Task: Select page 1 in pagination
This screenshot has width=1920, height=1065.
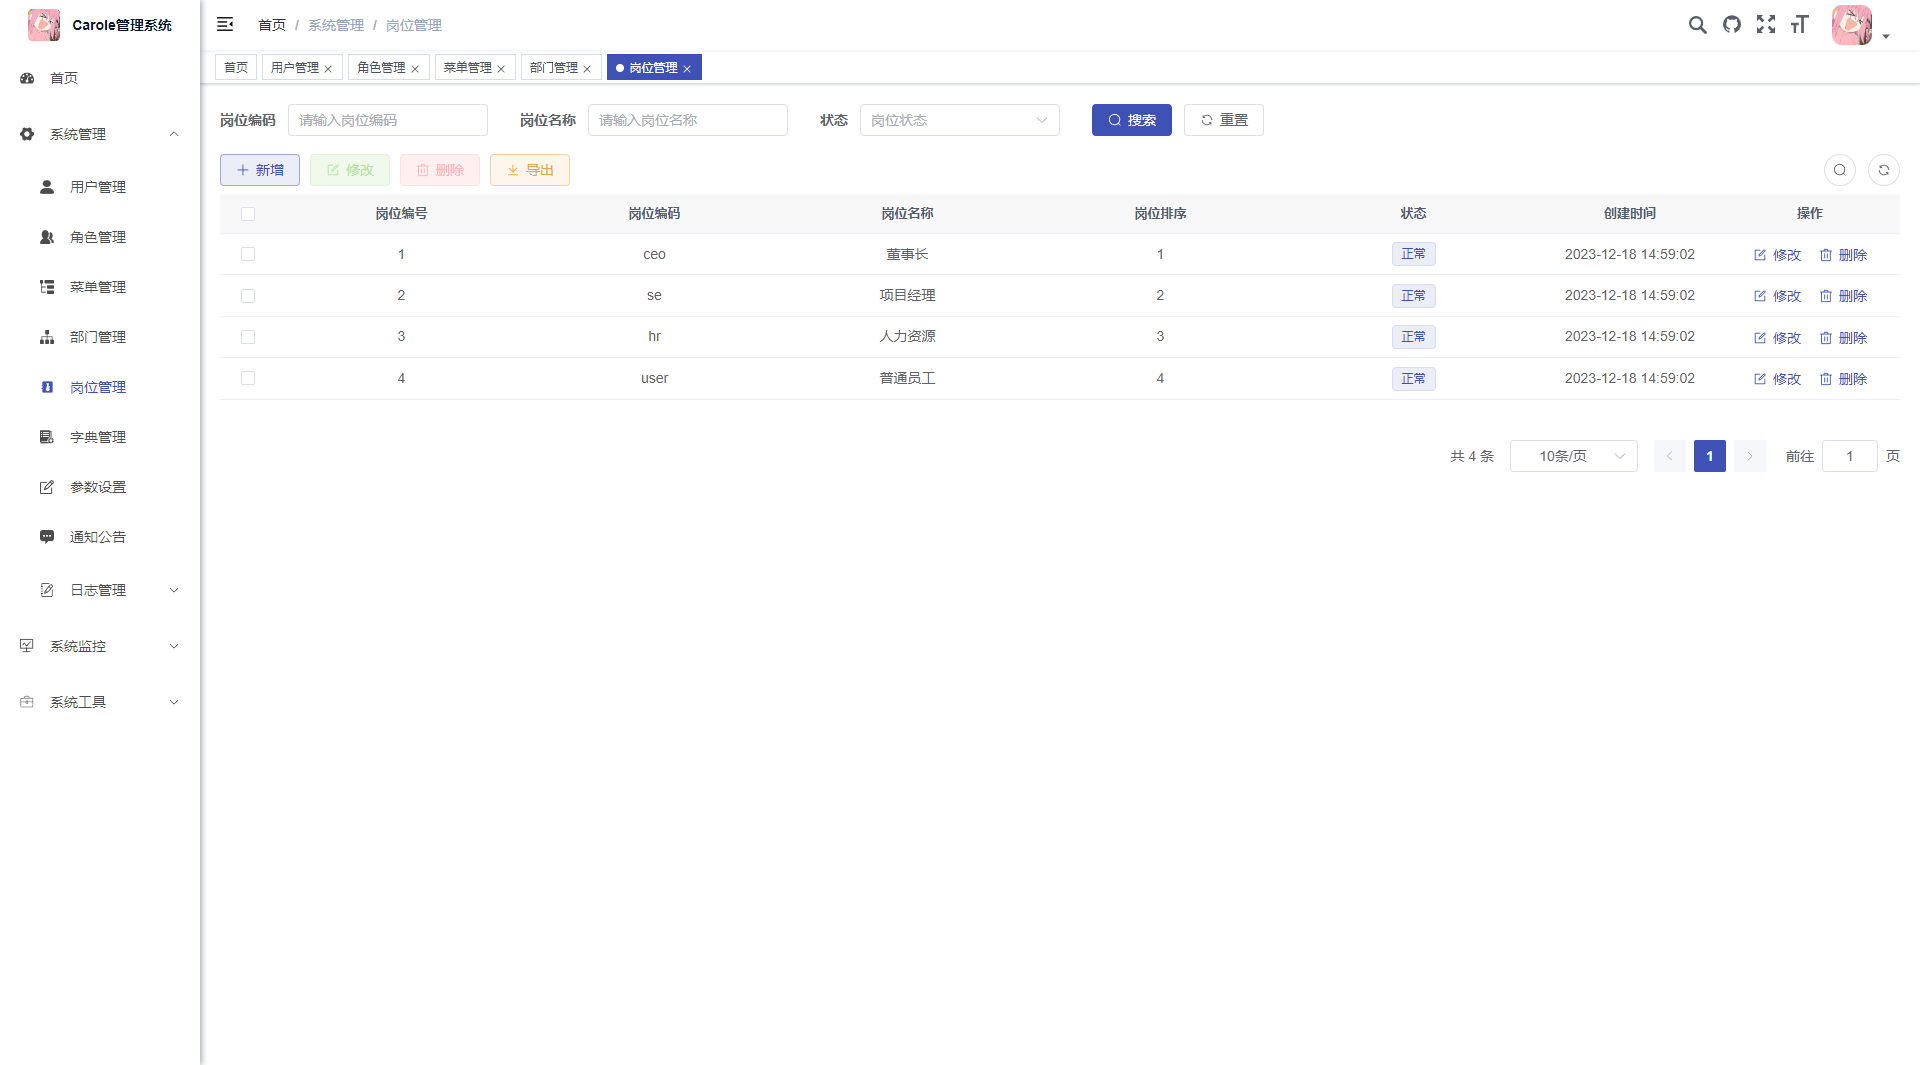Action: 1710,456
